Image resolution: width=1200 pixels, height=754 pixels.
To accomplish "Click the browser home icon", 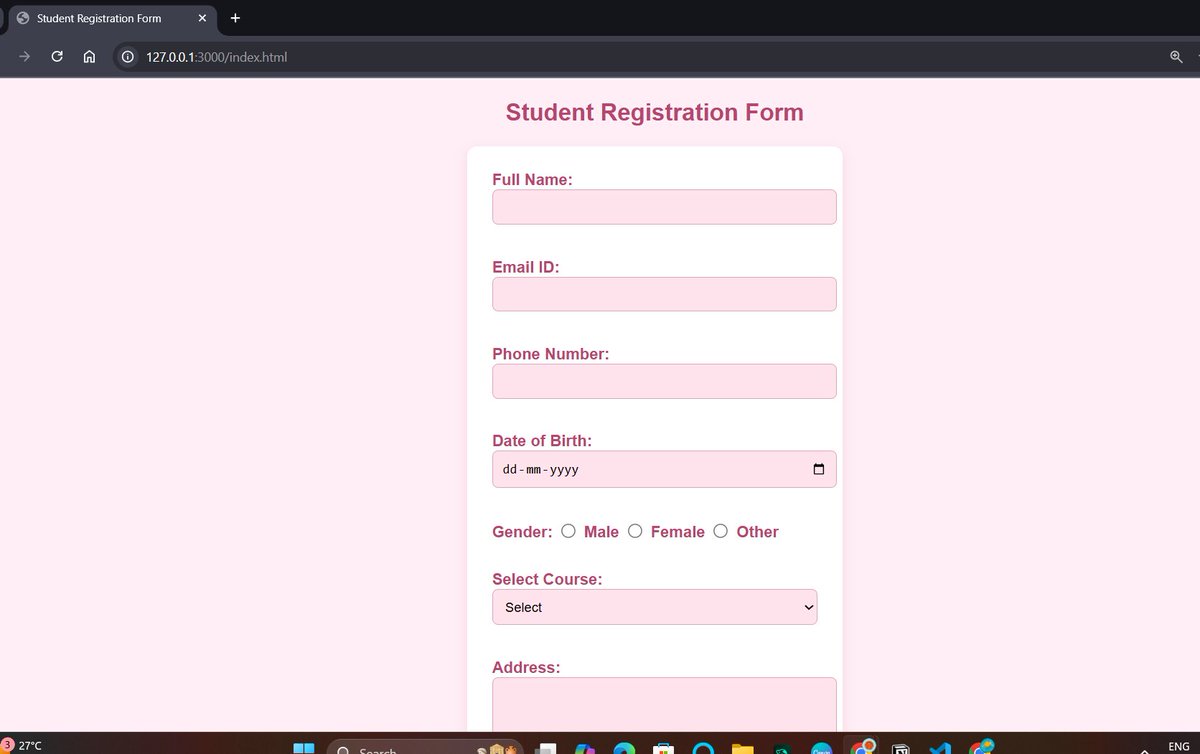I will 89,57.
